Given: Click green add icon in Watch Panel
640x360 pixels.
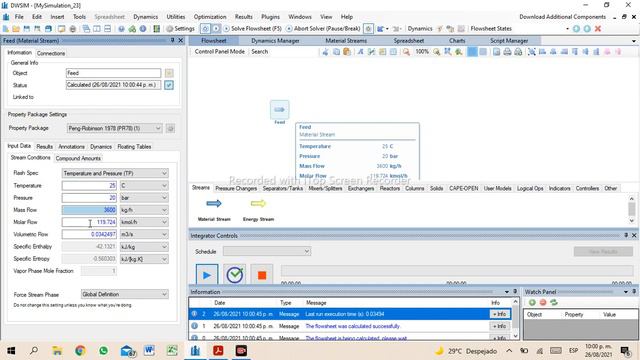Looking at the screenshot, I should (532, 302).
